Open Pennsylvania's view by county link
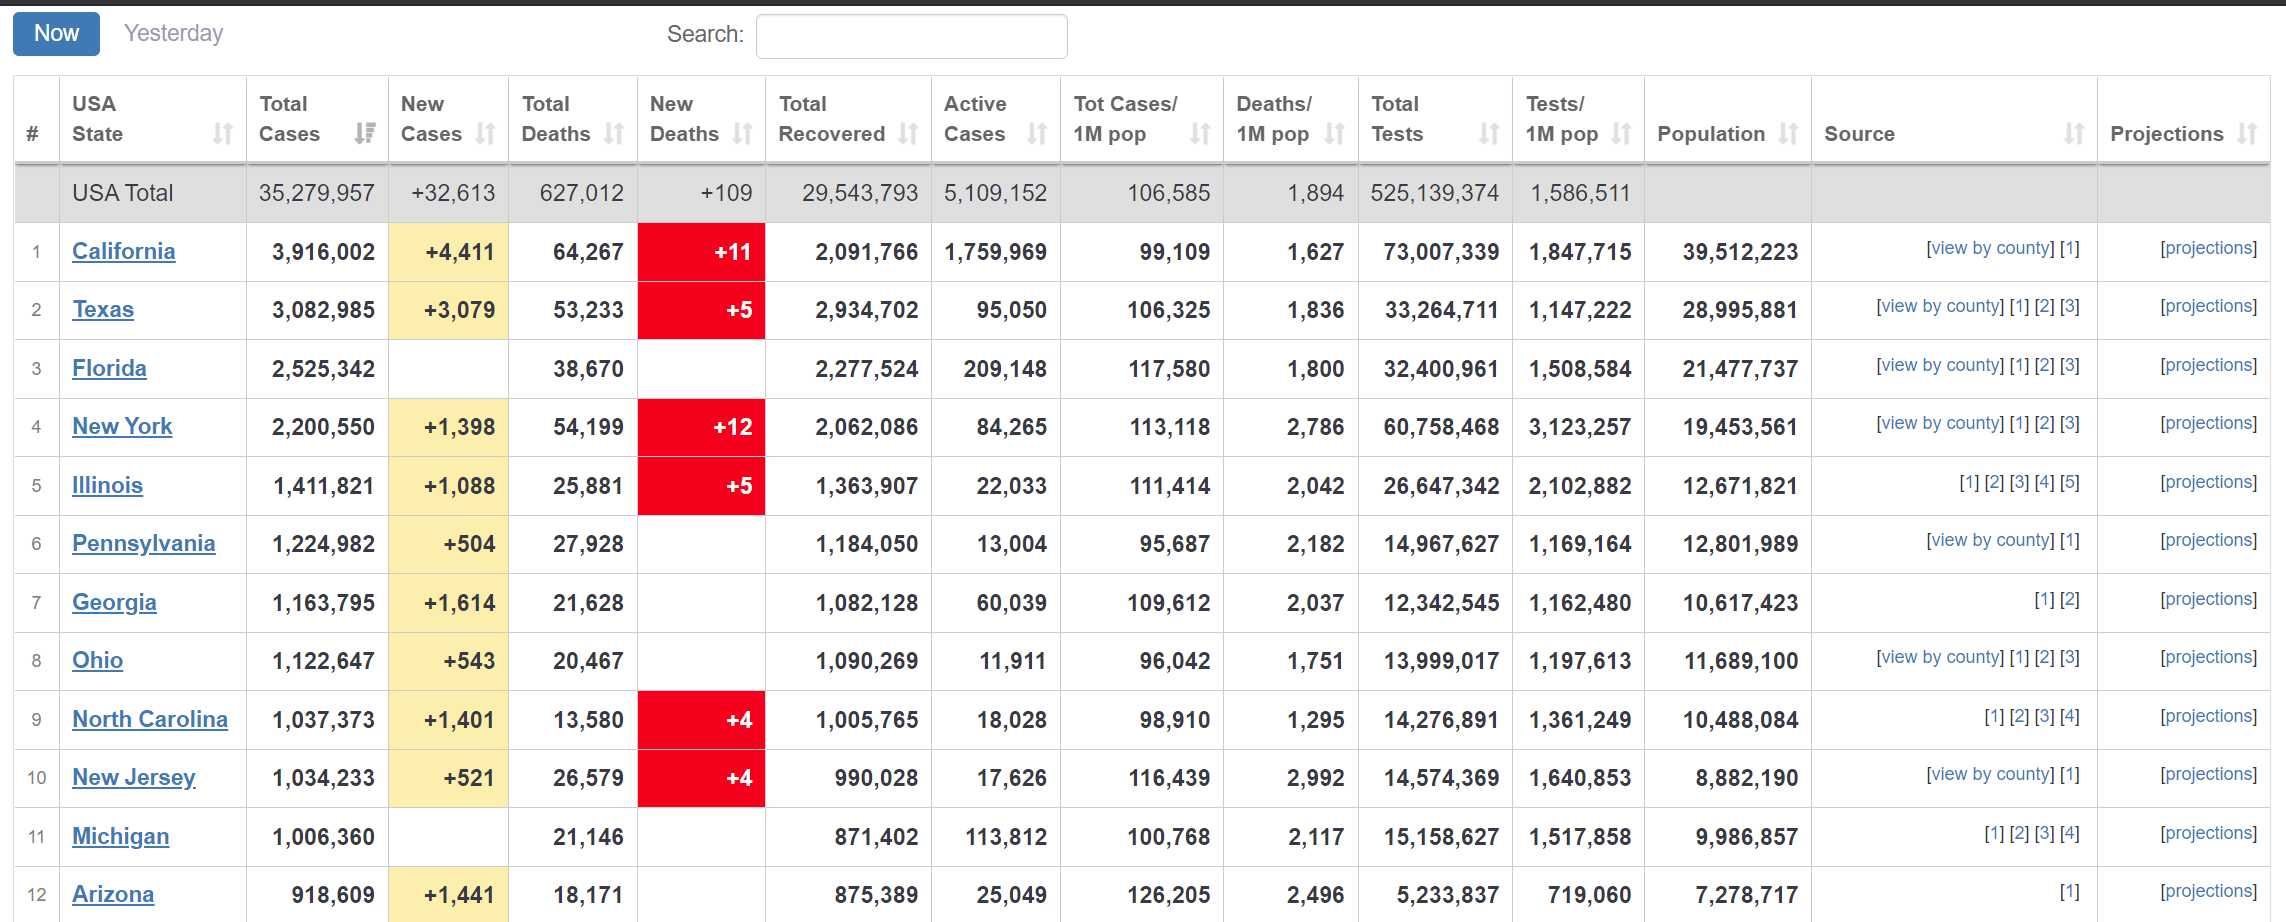The image size is (2286, 922). pyautogui.click(x=1990, y=541)
